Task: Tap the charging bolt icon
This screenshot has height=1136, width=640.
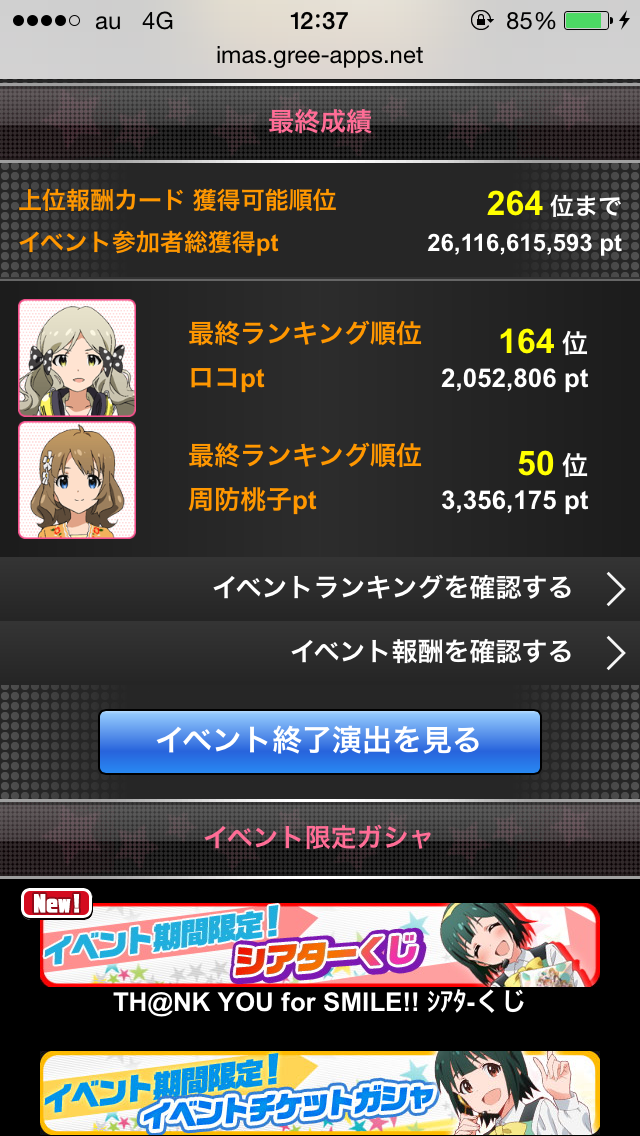Action: [x=624, y=21]
